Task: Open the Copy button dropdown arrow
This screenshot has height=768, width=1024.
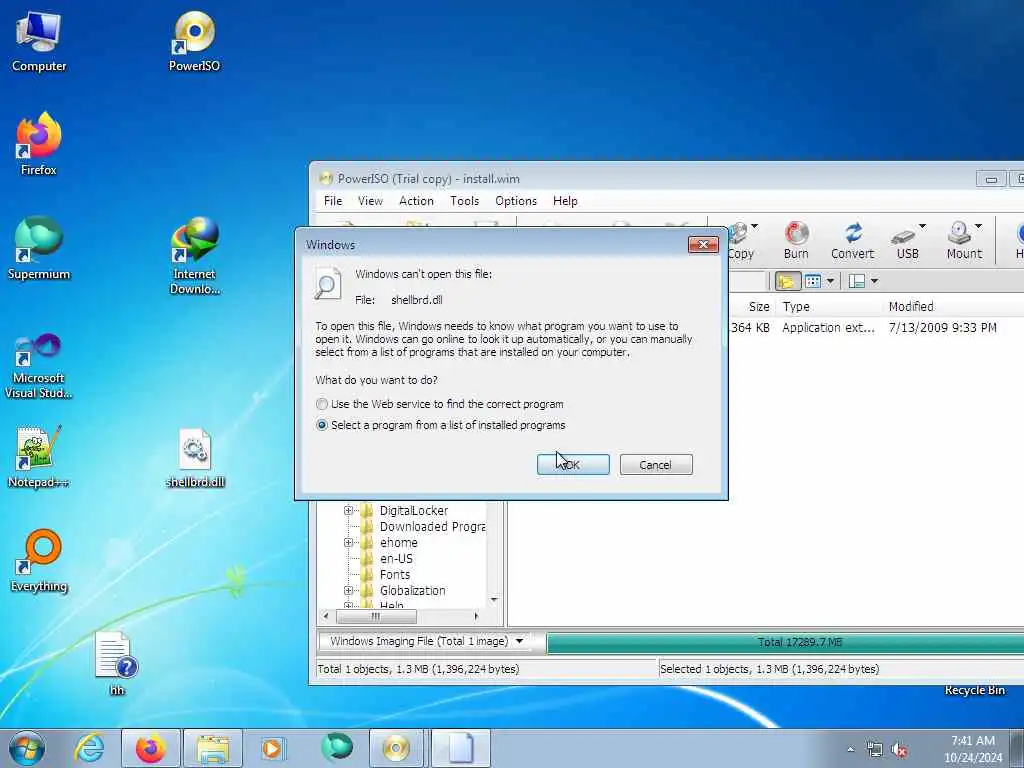Action: [x=755, y=226]
